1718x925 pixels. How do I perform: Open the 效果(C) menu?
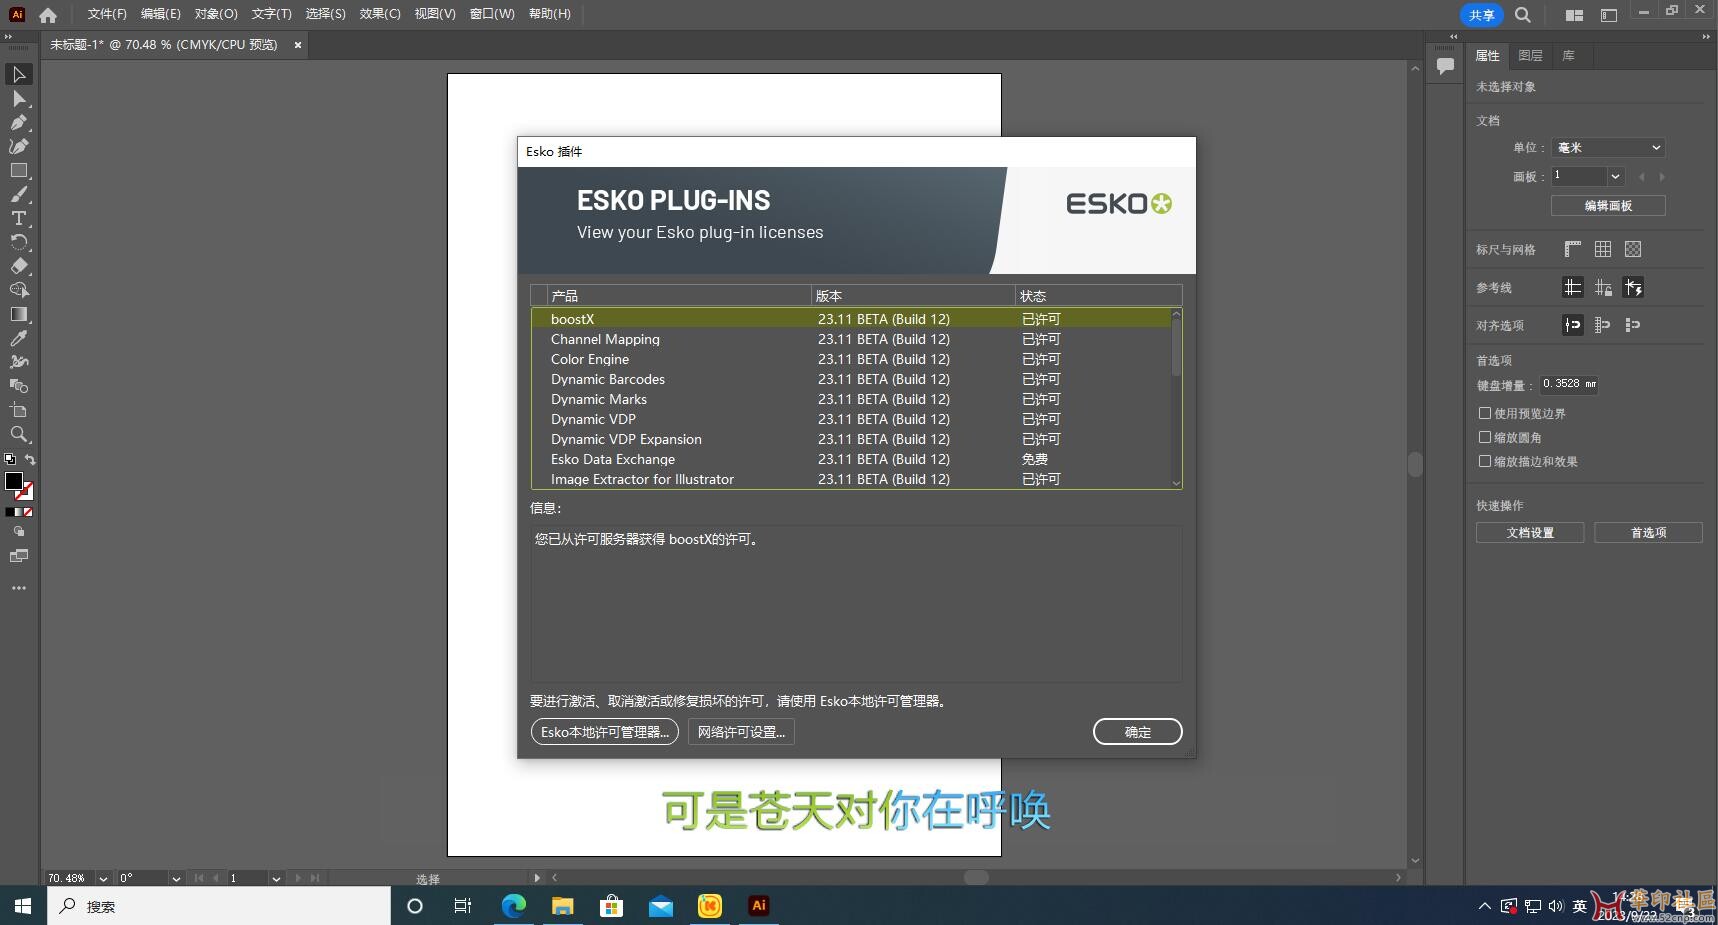[380, 14]
